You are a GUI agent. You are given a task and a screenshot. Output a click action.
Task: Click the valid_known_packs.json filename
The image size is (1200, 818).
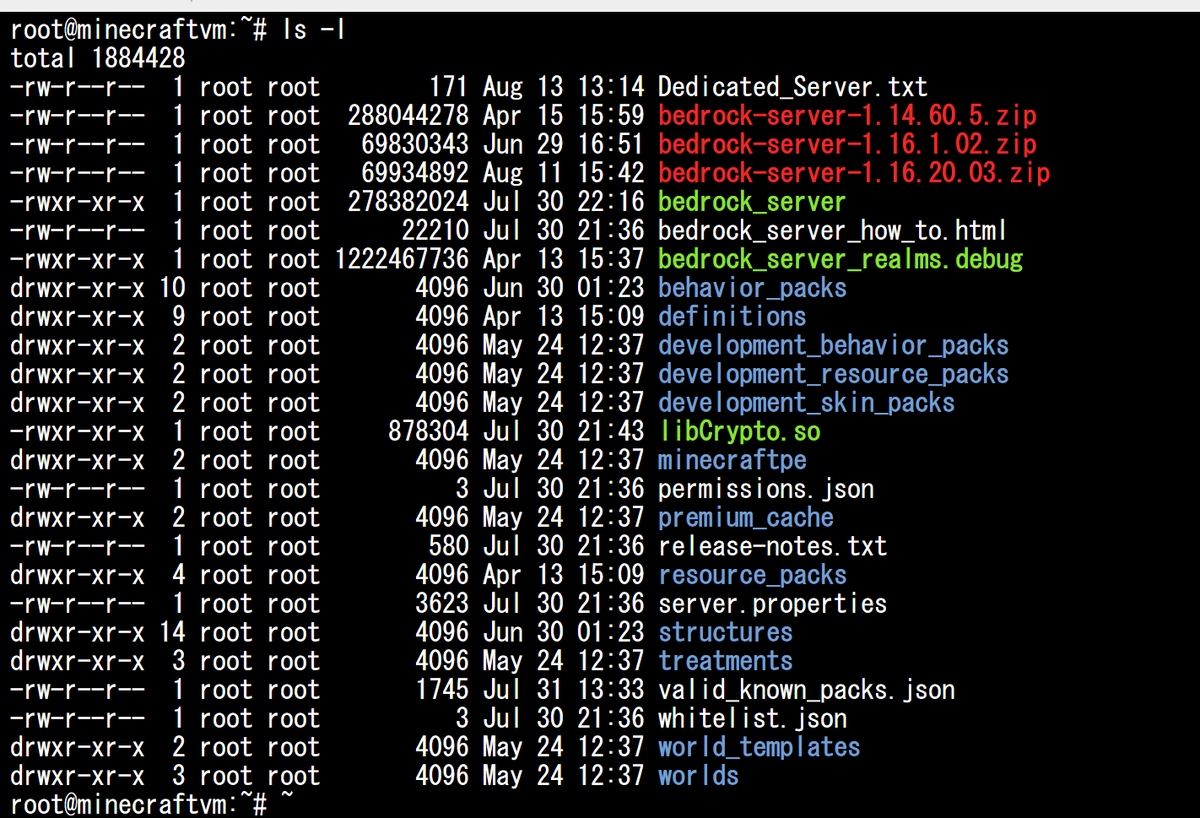tap(806, 692)
